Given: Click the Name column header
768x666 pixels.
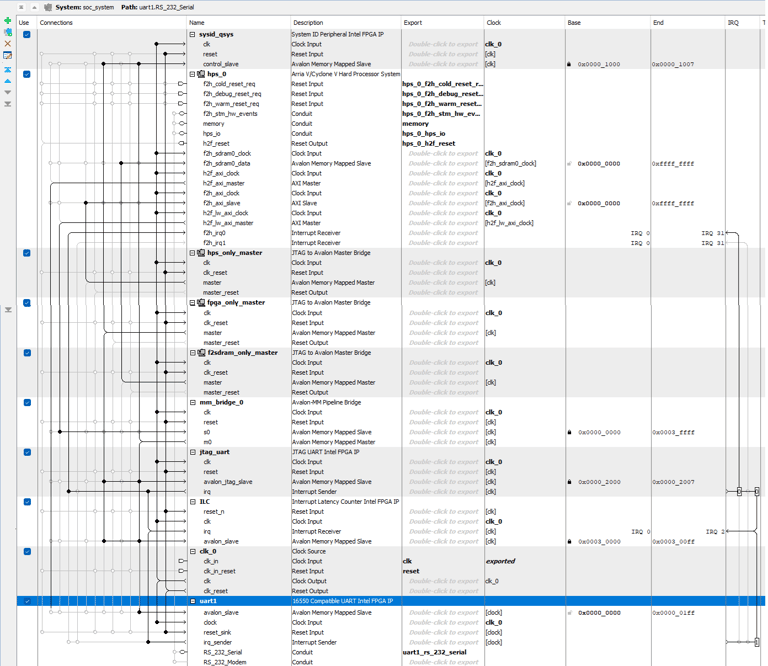Looking at the screenshot, I should point(239,23).
